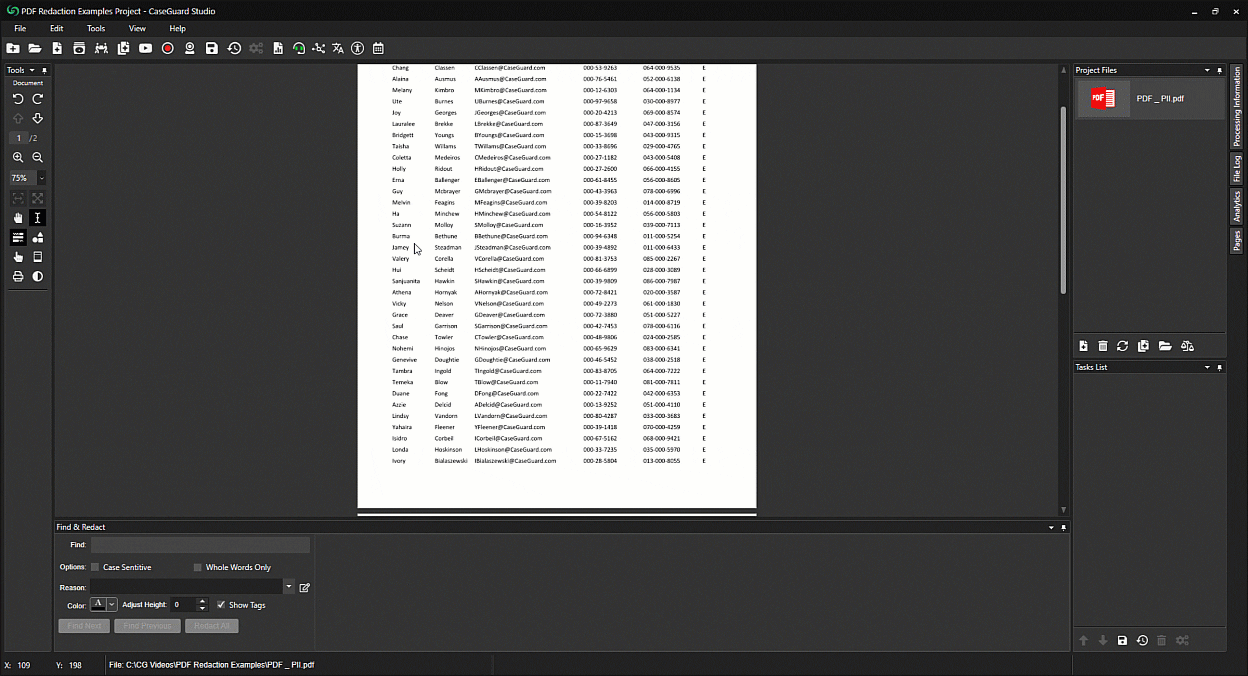Open the Zoom In magnifier tool

(18, 157)
